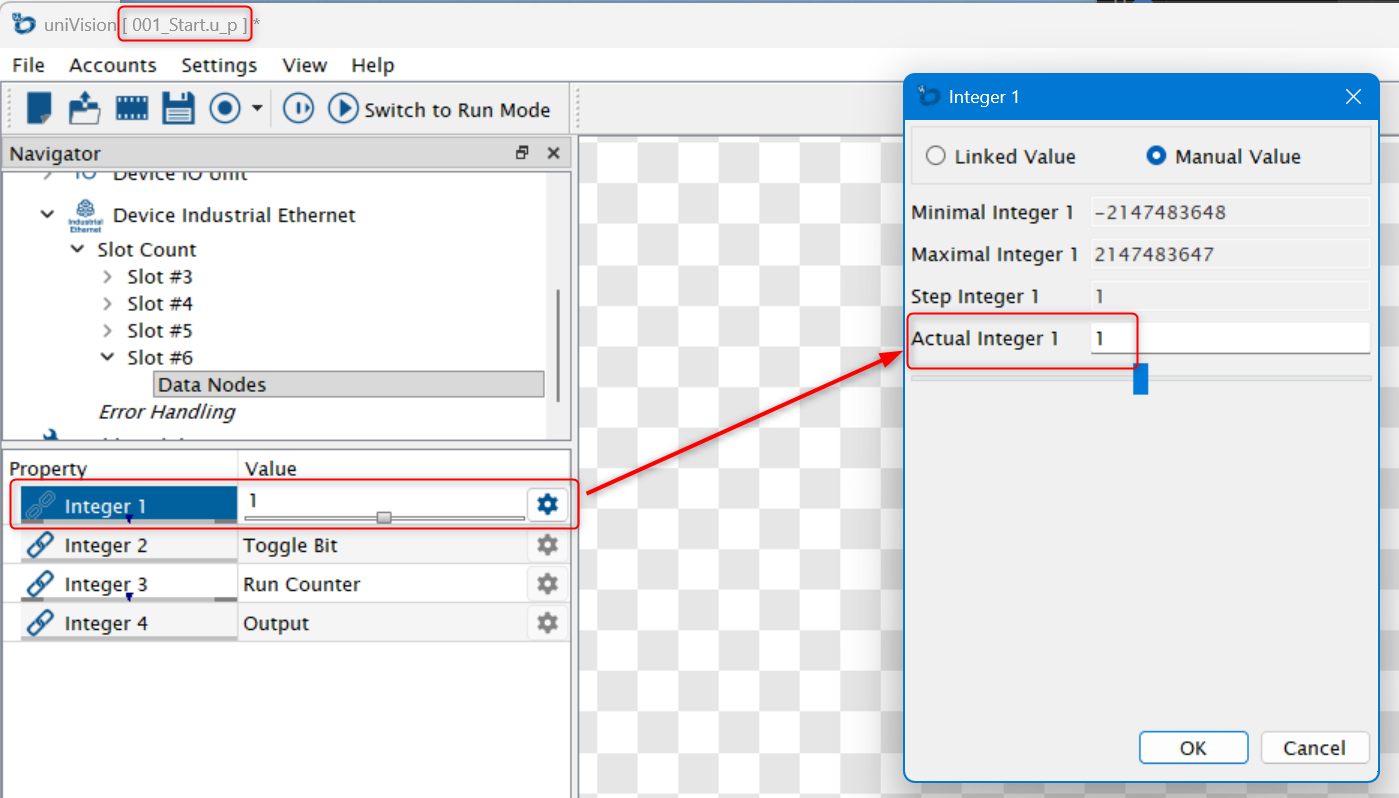The height and width of the screenshot is (798, 1399).
Task: Open settings gear for Integer 1
Action: (547, 505)
